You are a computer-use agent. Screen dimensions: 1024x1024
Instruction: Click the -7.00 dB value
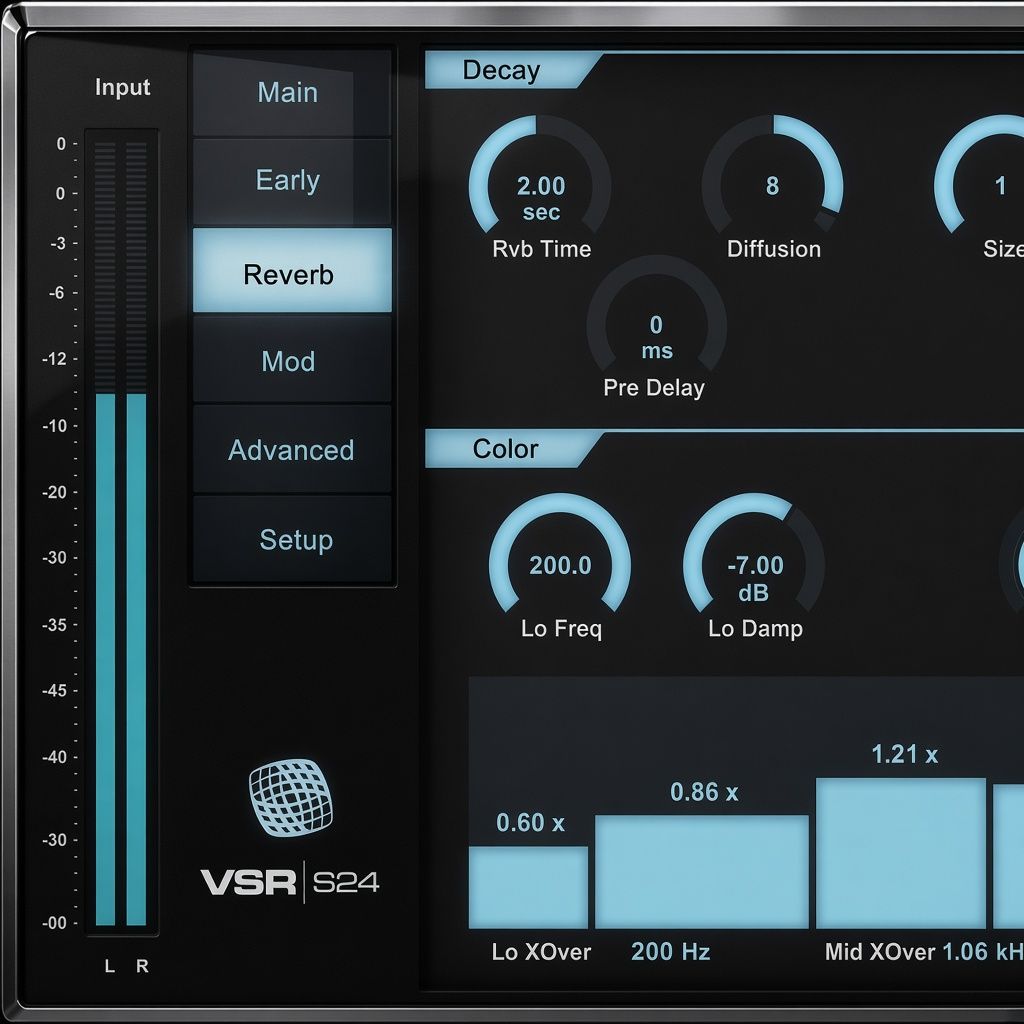click(755, 578)
